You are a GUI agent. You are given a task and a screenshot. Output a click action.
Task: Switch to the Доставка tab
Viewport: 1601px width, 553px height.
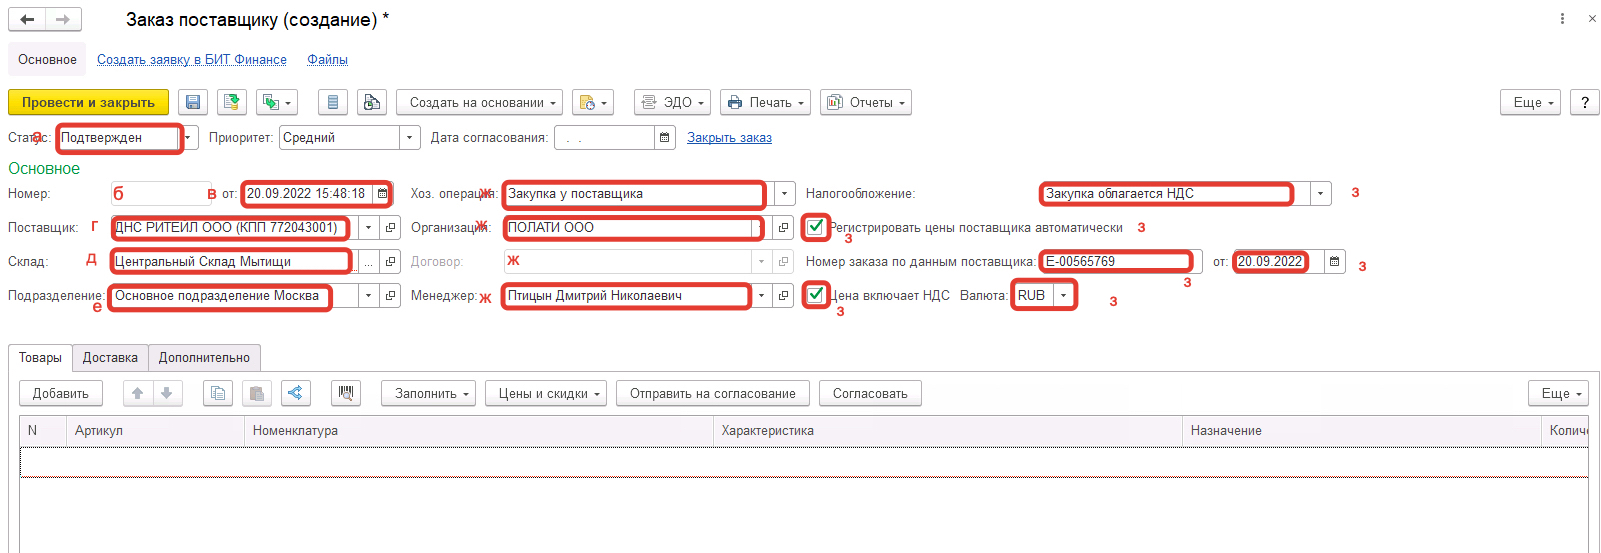110,357
